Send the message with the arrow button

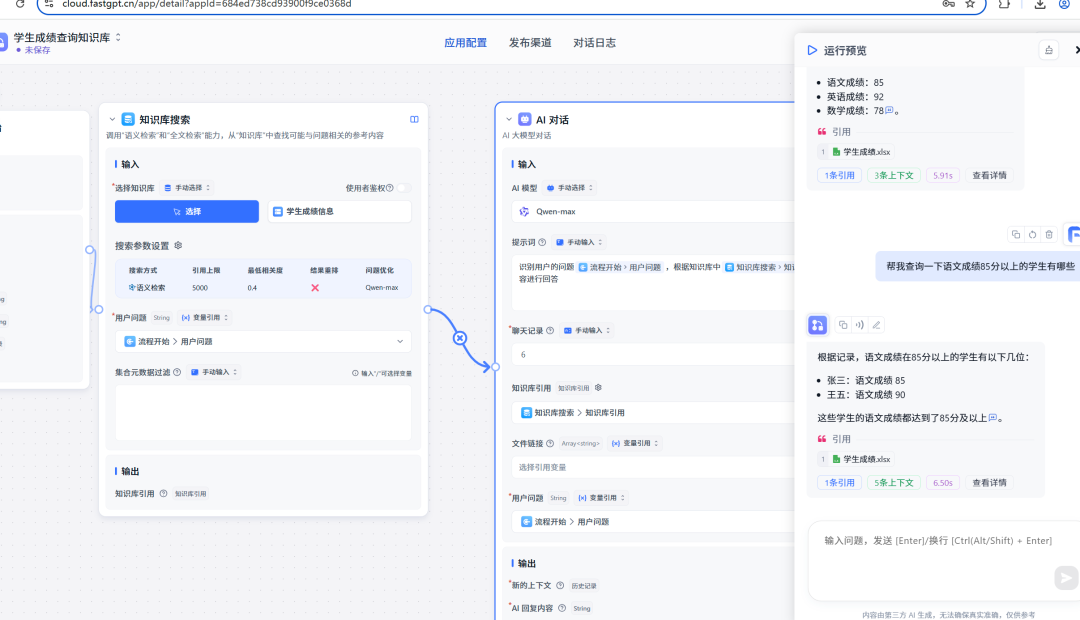(x=1066, y=578)
